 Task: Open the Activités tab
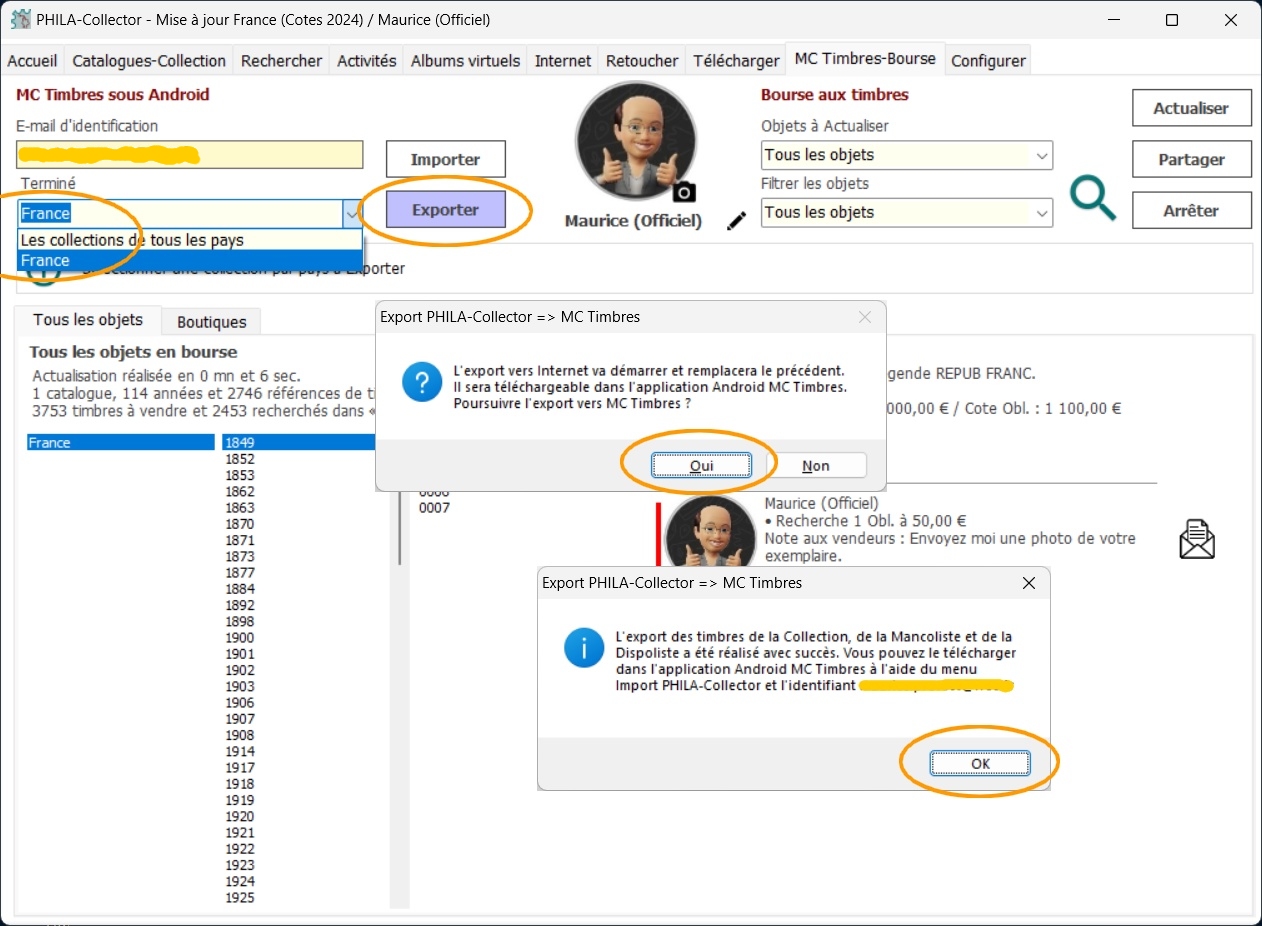tap(367, 61)
